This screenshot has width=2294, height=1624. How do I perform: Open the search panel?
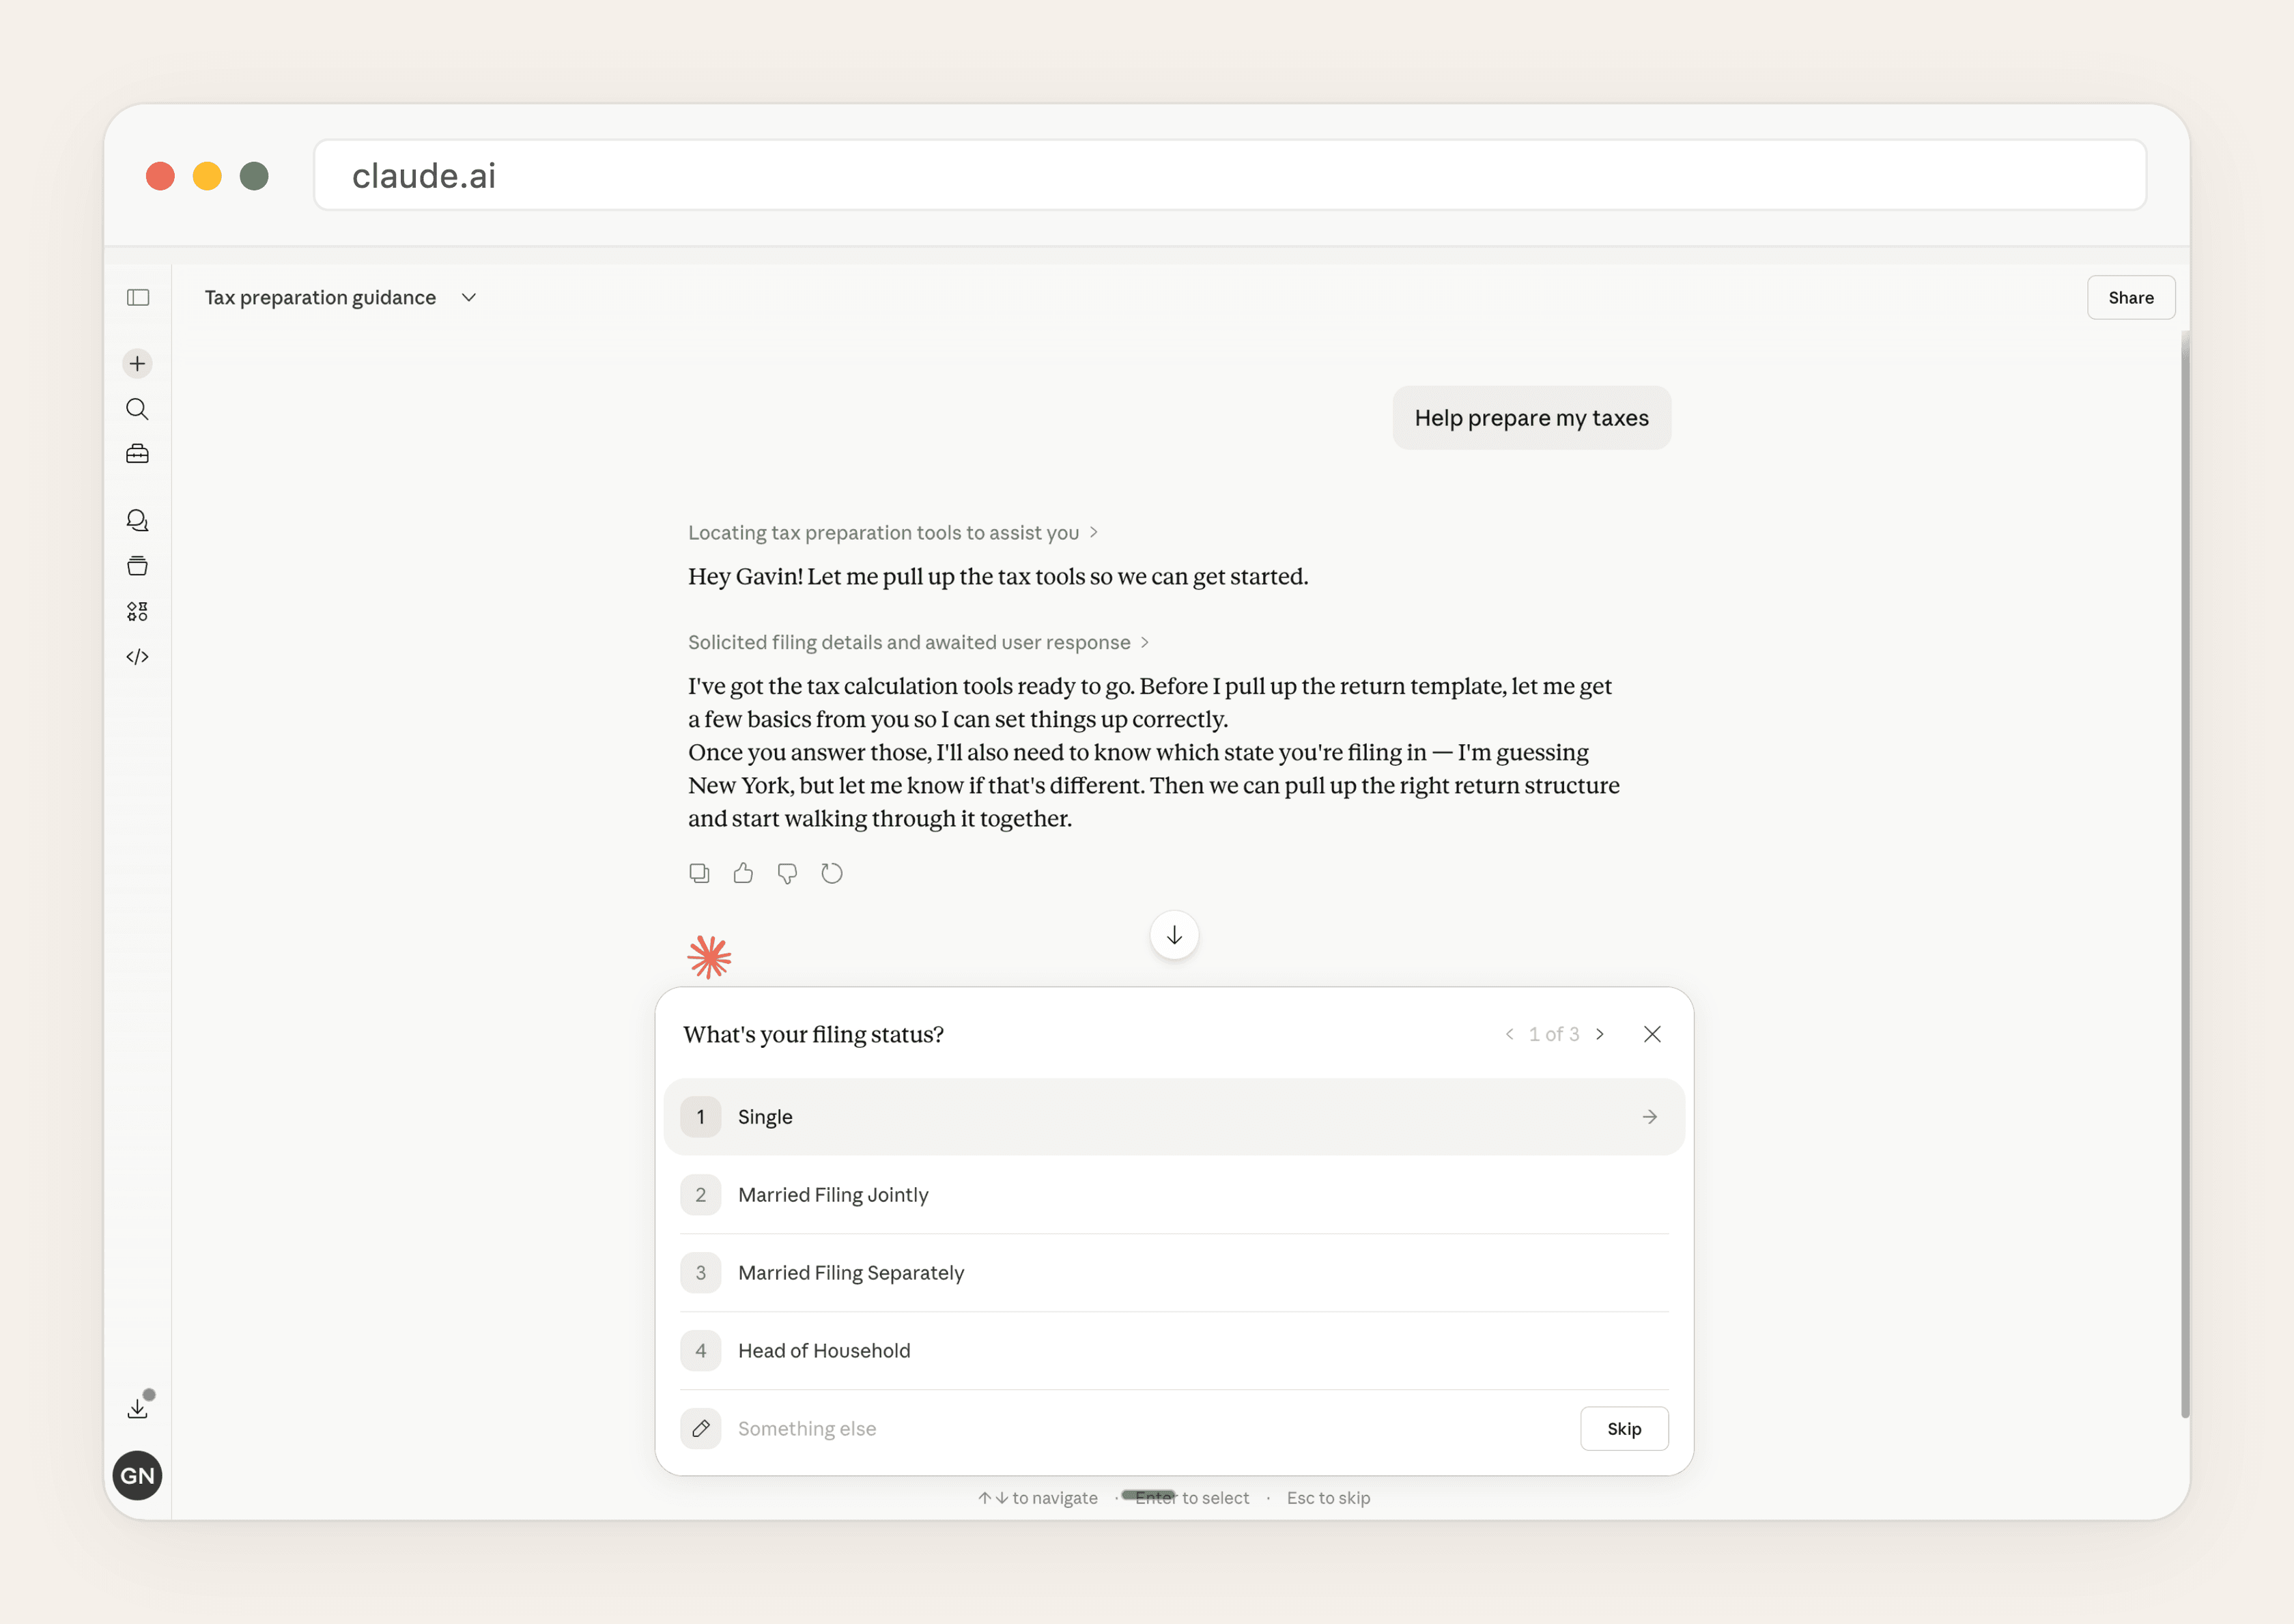[137, 409]
